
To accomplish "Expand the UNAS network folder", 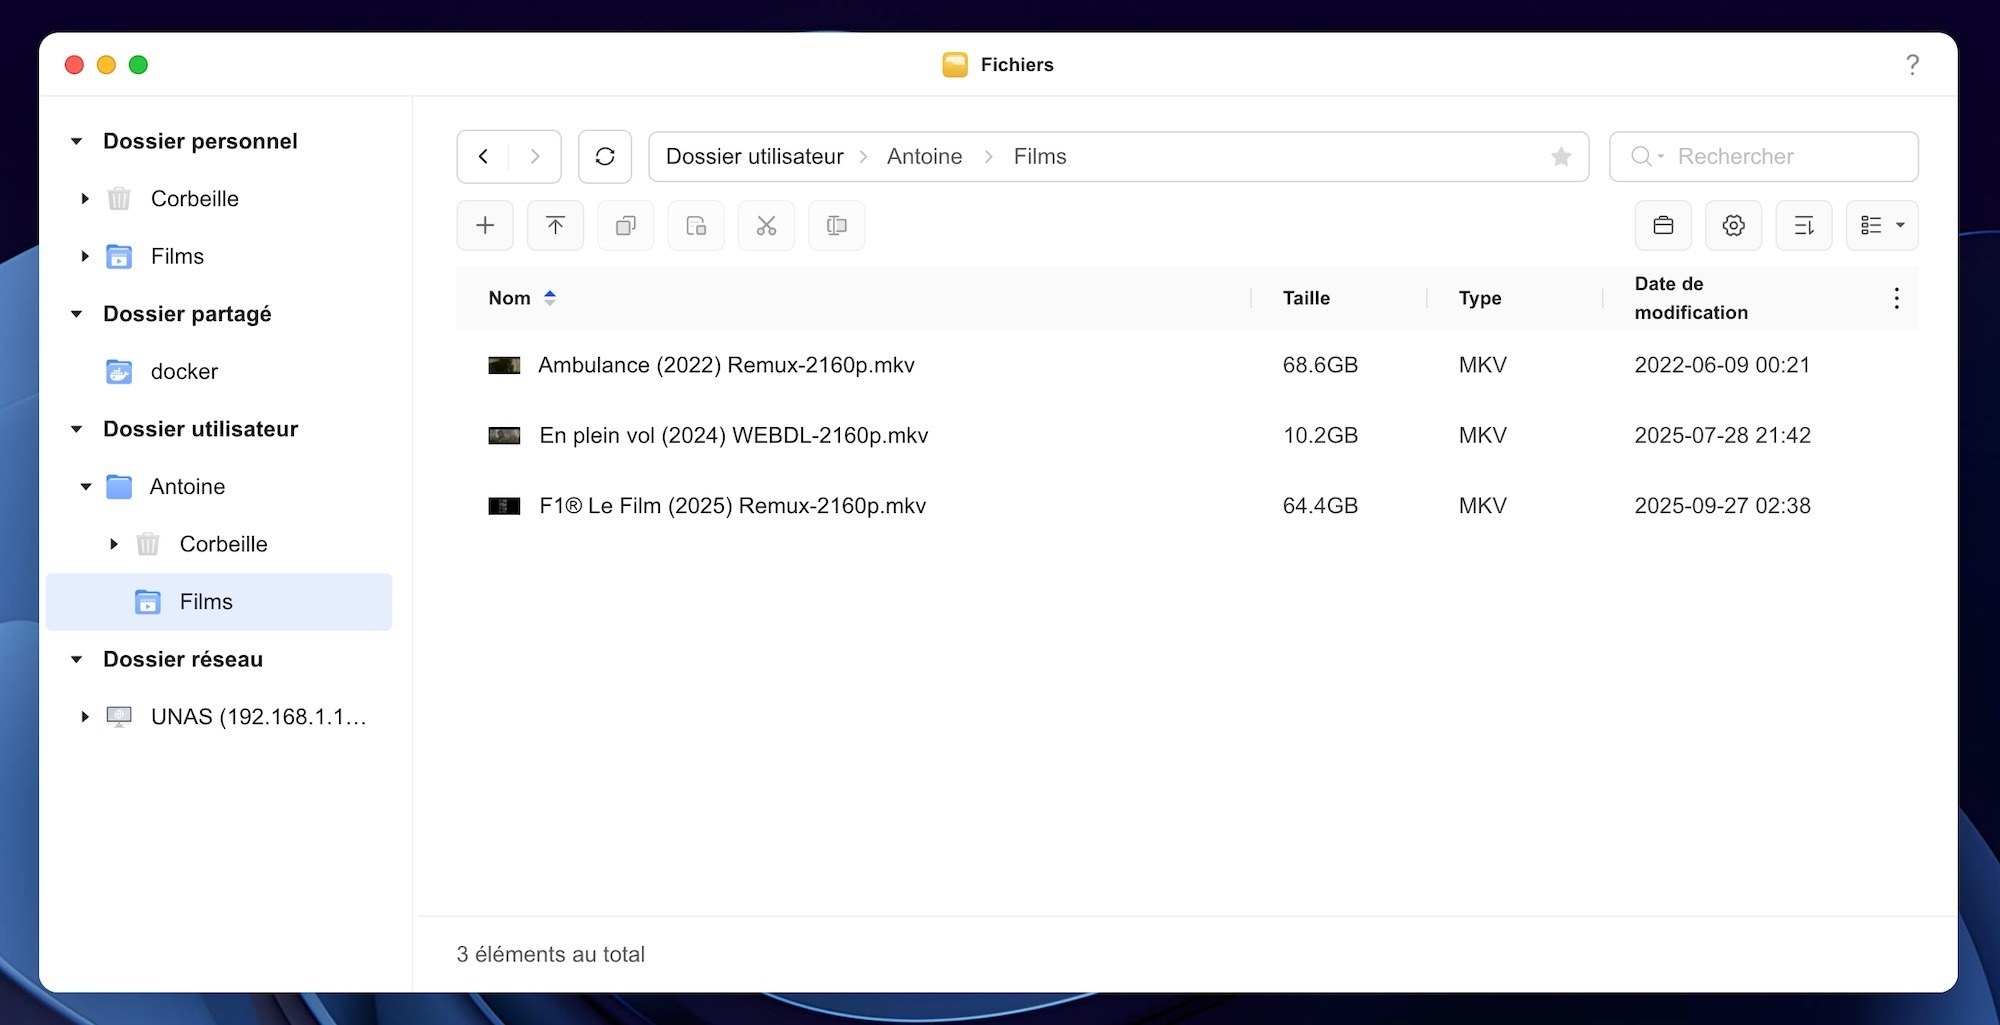I will [85, 717].
